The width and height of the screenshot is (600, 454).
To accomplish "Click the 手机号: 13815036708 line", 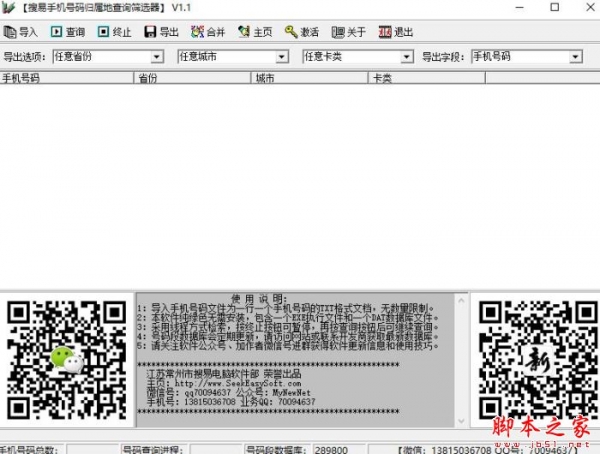I will [x=191, y=402].
